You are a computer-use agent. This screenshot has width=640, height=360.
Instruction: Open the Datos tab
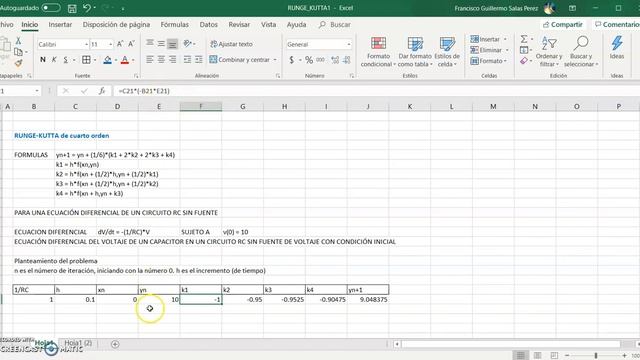209,24
